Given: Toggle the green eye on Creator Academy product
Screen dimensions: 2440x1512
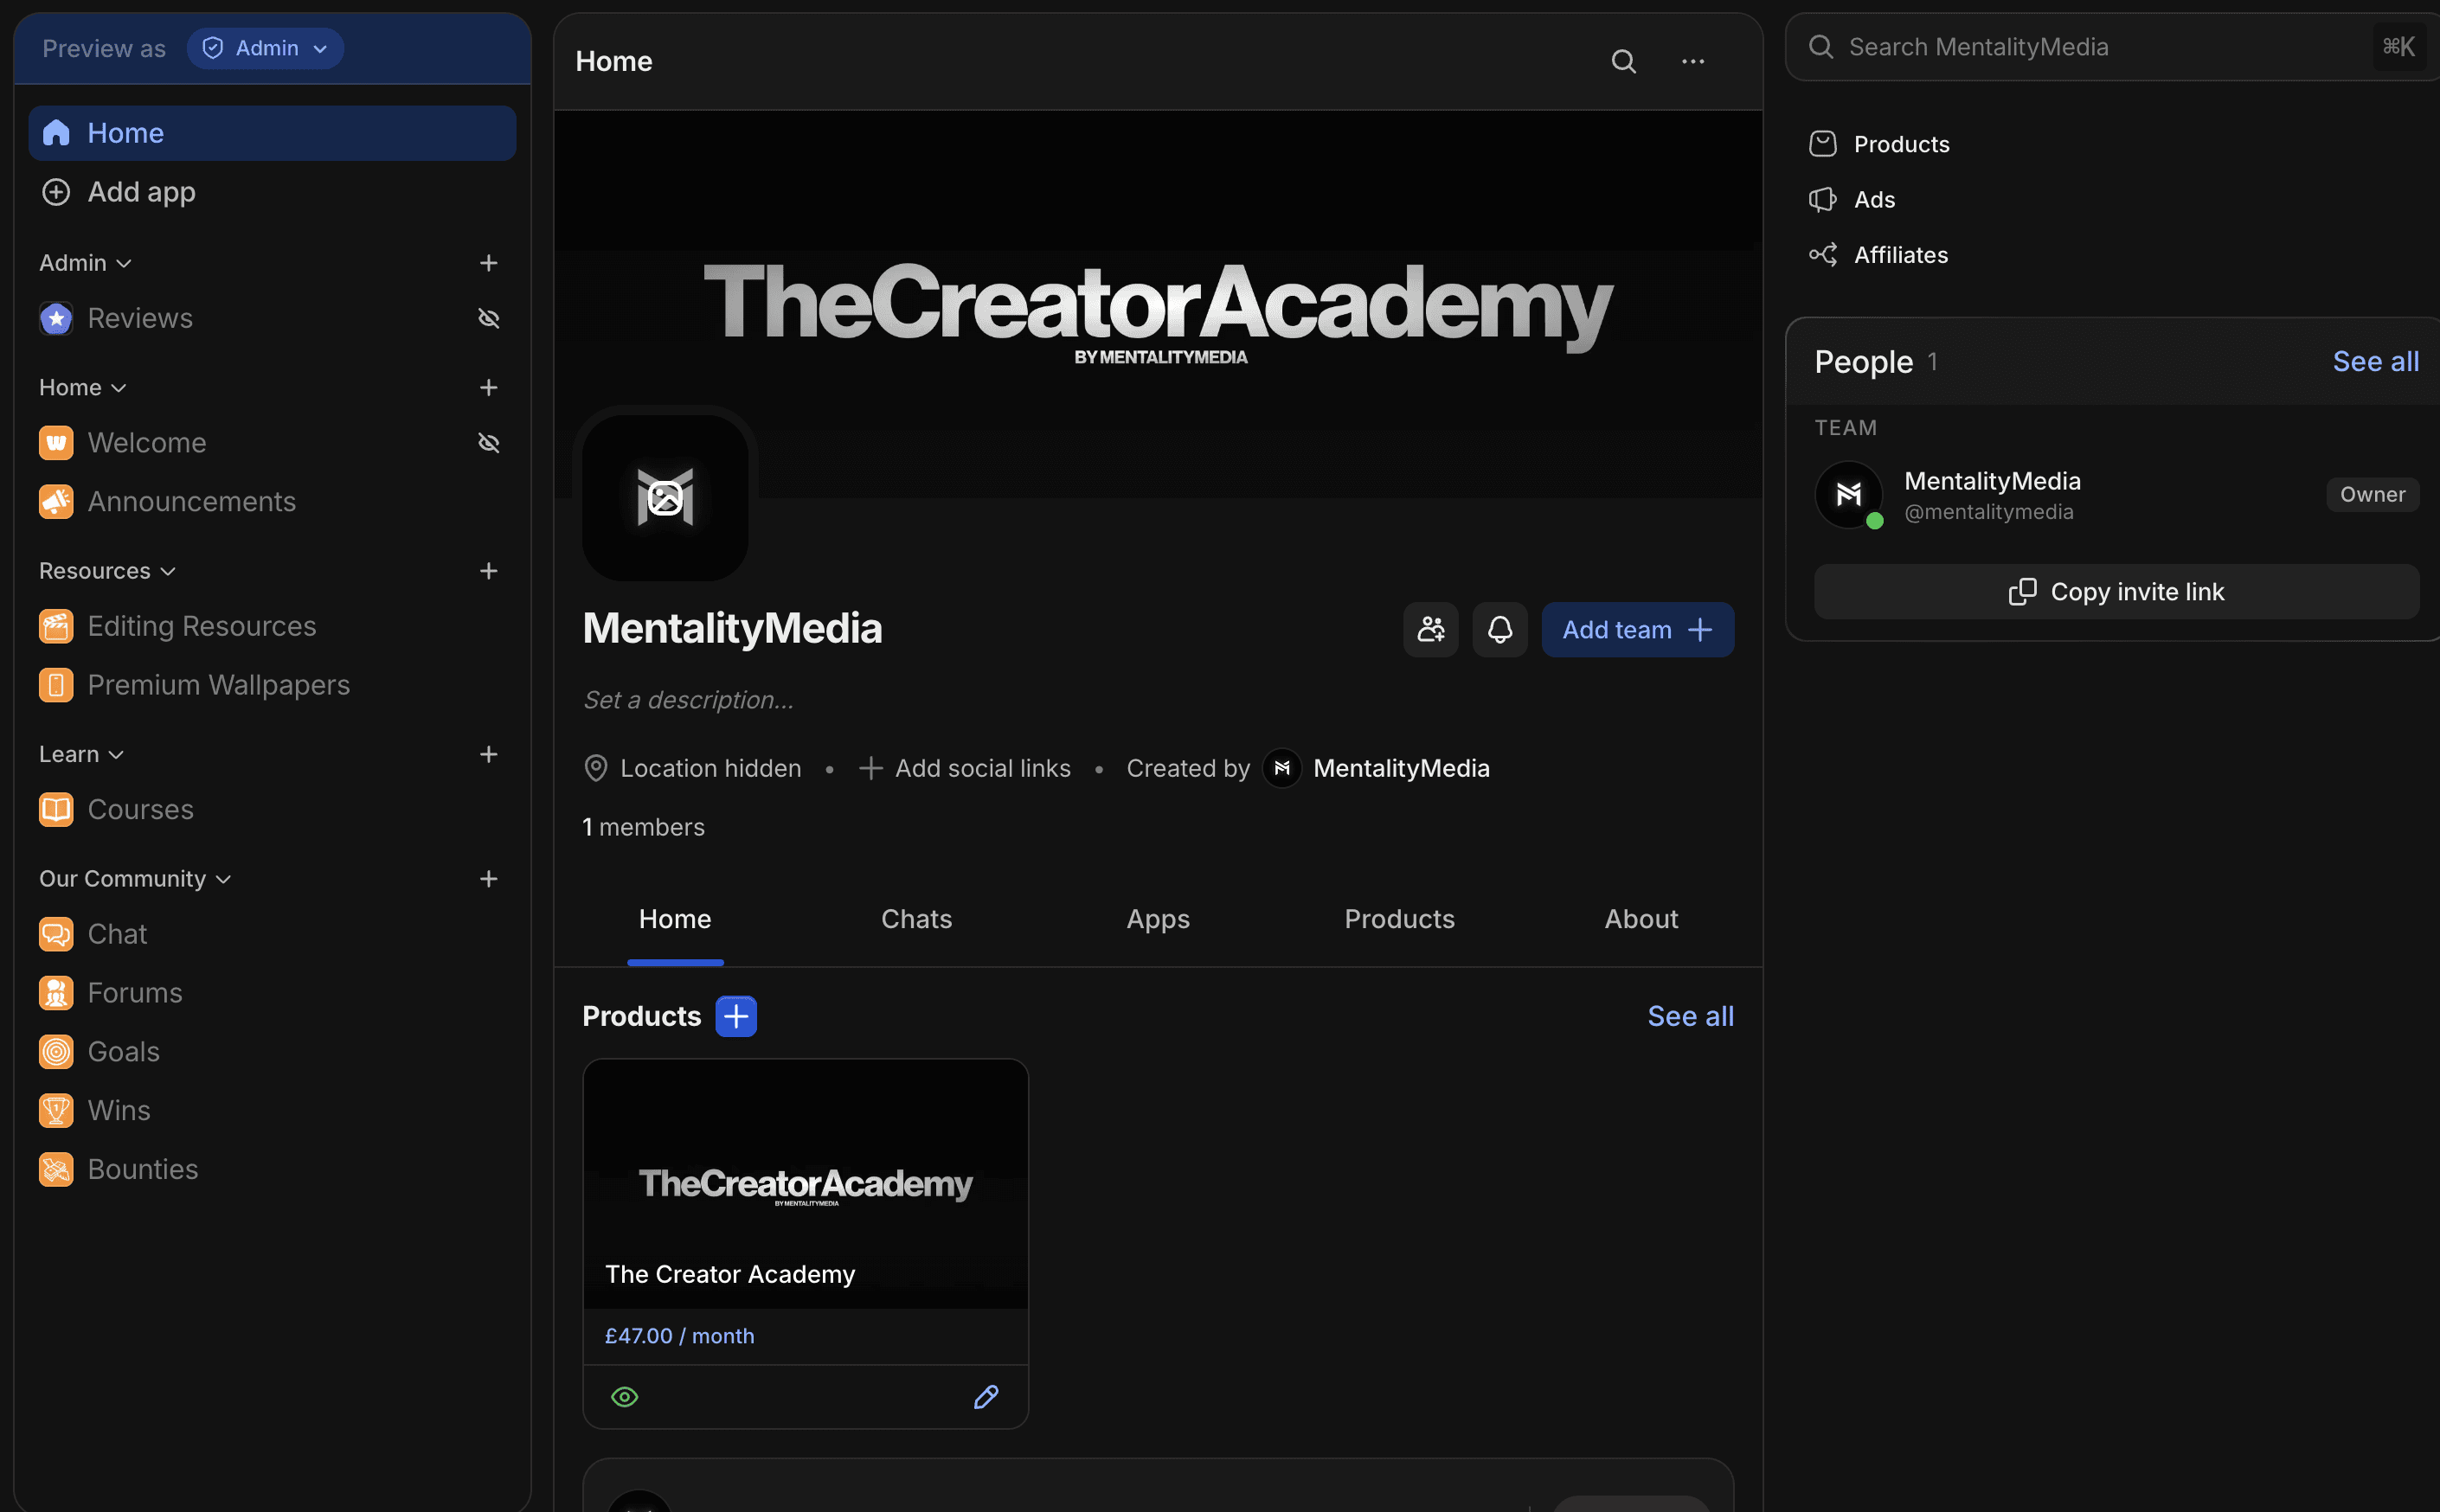Looking at the screenshot, I should tap(624, 1396).
